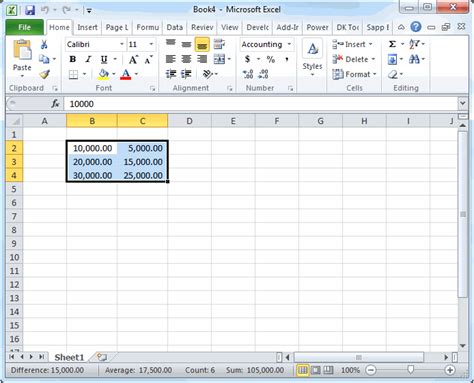This screenshot has height=383, width=474.
Task: Expand the Insert cells dropdown
Action: click(x=370, y=44)
